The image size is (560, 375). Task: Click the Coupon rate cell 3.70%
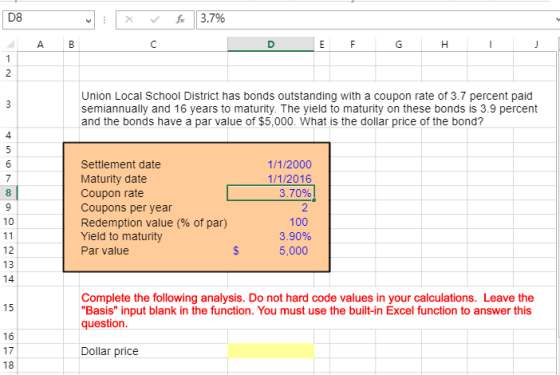pos(271,193)
